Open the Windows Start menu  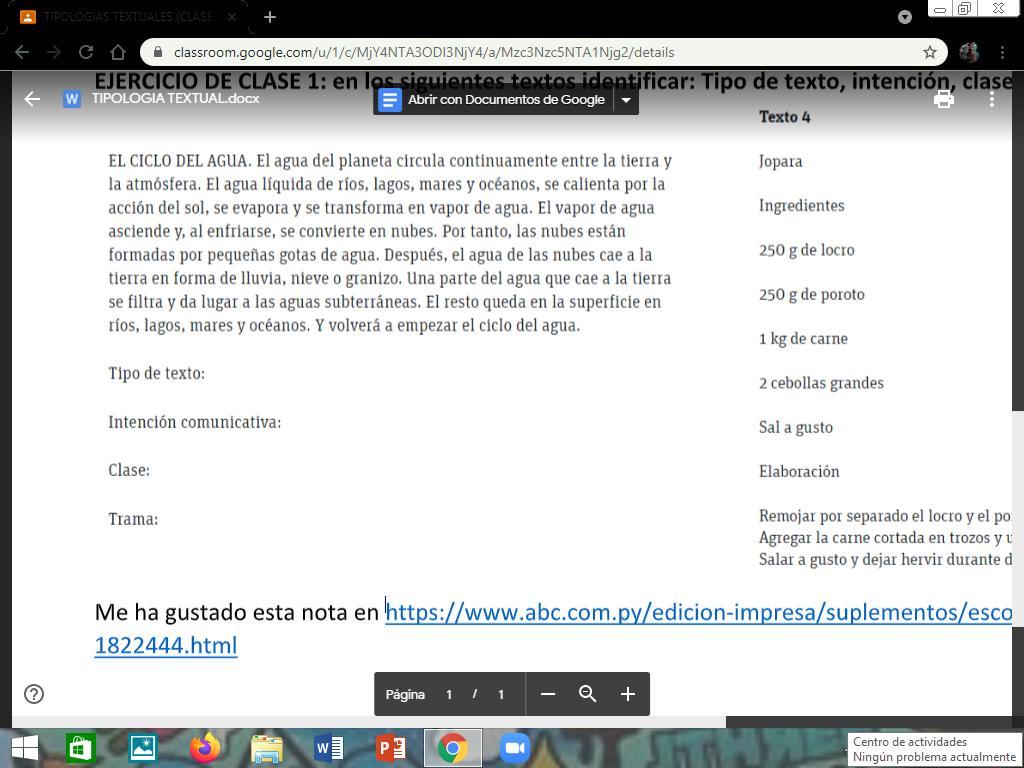point(24,748)
